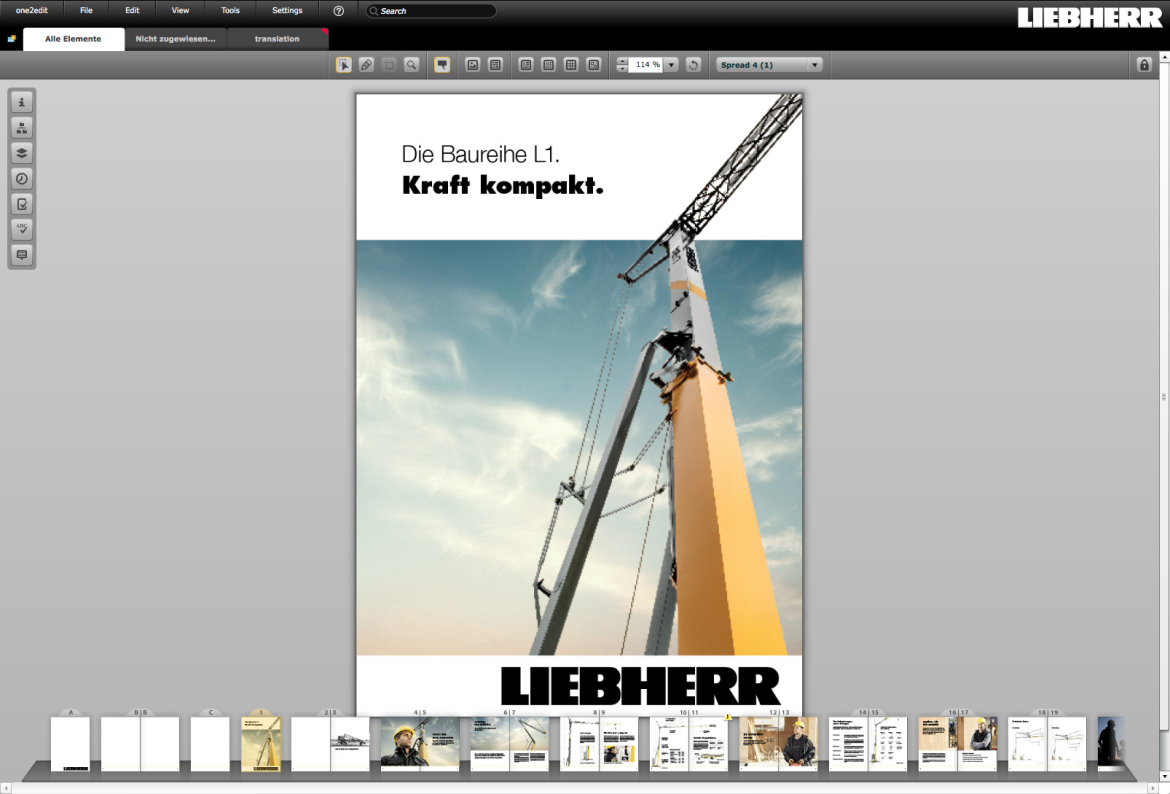This screenshot has height=794, width=1170.
Task: Click the right arrow of the horizontal scrollbar
Action: pos(1153,788)
